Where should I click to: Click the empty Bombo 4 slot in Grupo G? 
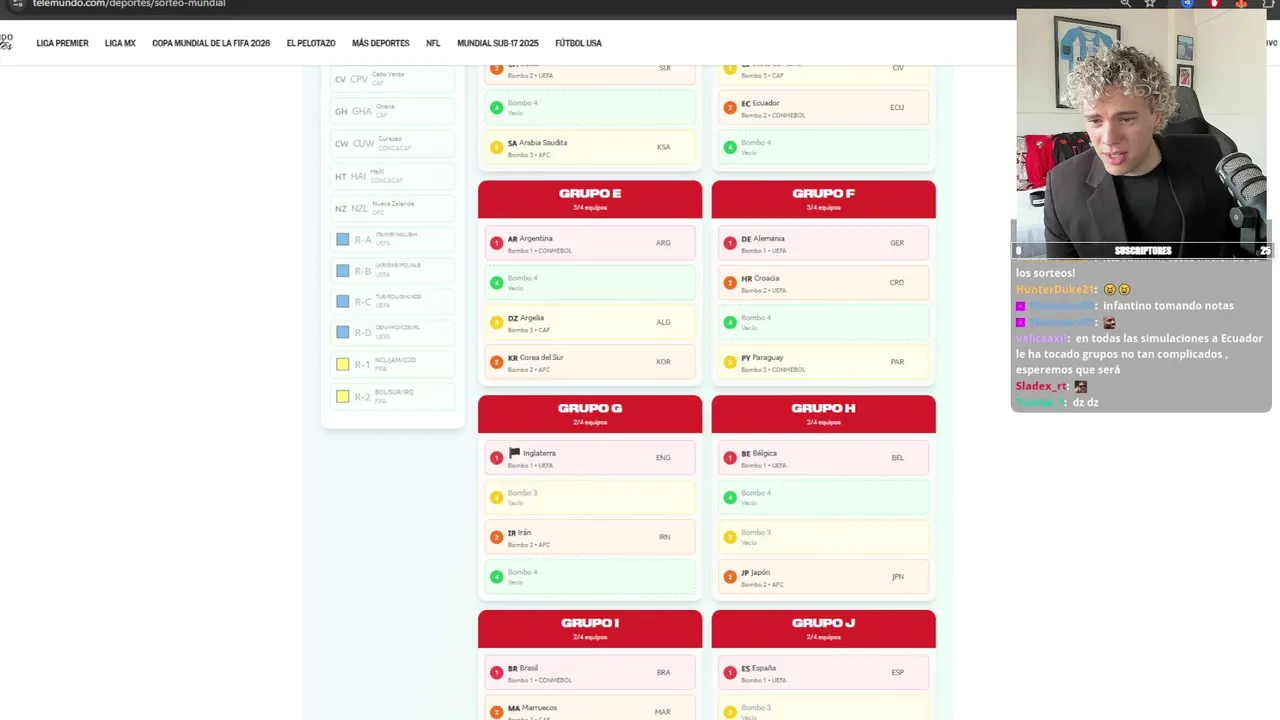(x=590, y=577)
